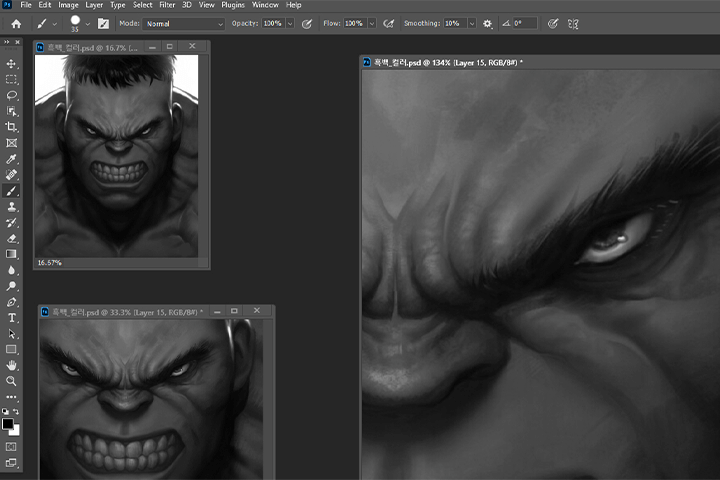The width and height of the screenshot is (720, 480).
Task: Select the Rectangular Marquee tool
Action: [11, 79]
